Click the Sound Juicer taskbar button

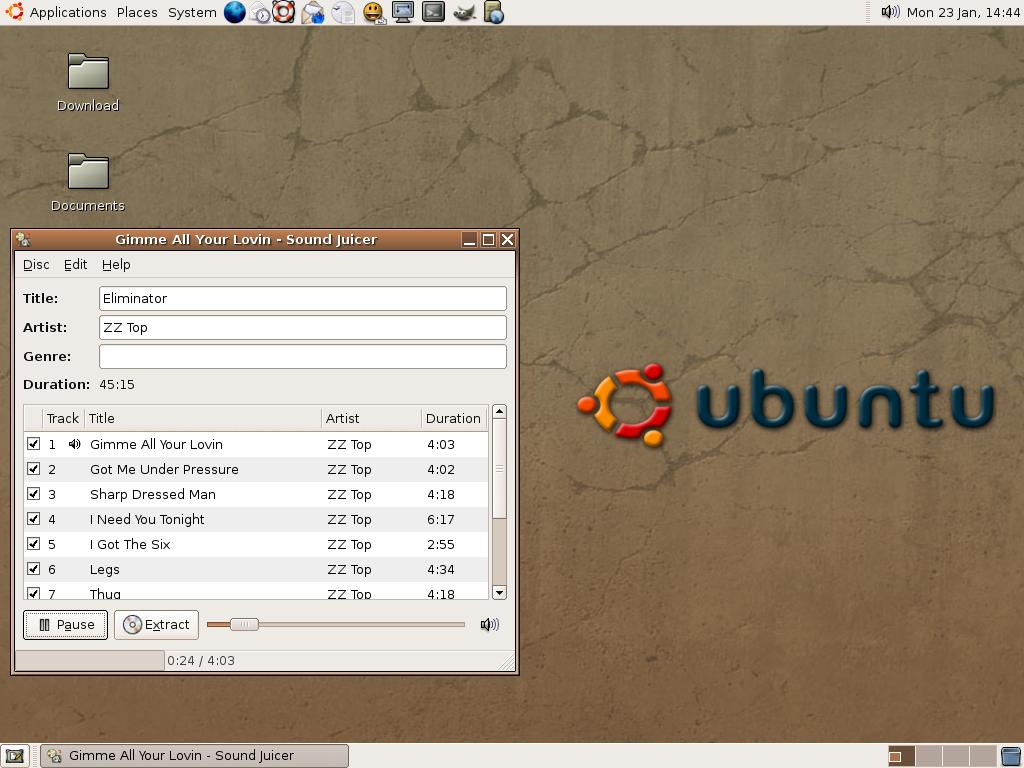195,756
